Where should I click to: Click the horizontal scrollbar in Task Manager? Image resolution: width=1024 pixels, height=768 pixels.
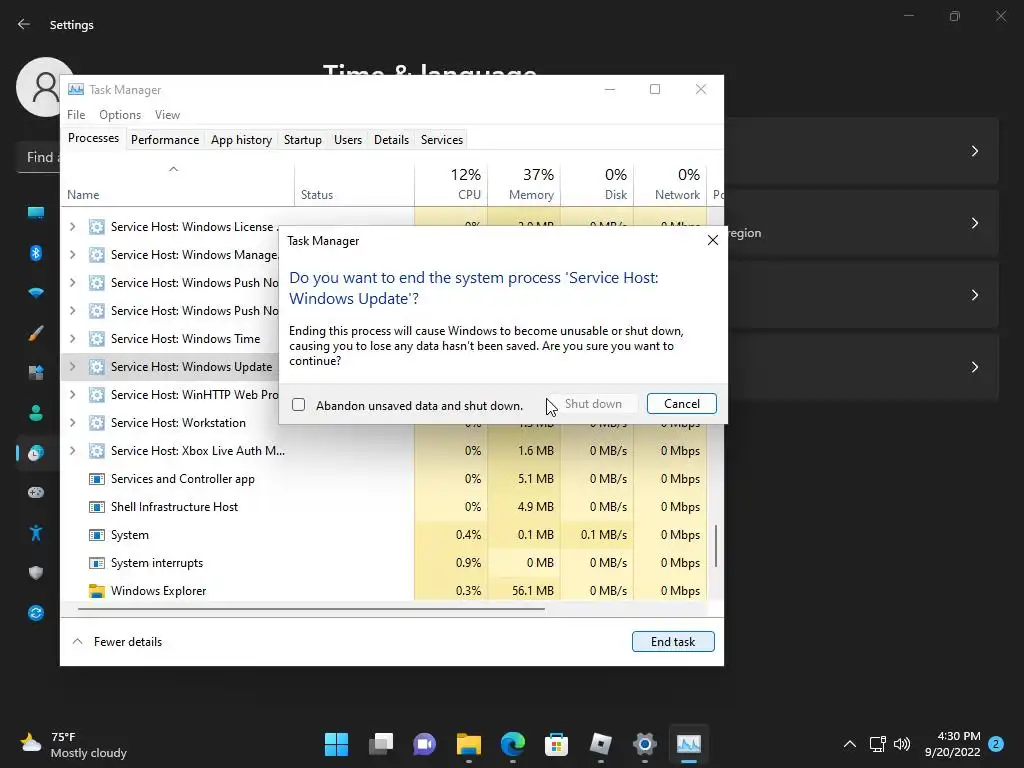click(311, 609)
